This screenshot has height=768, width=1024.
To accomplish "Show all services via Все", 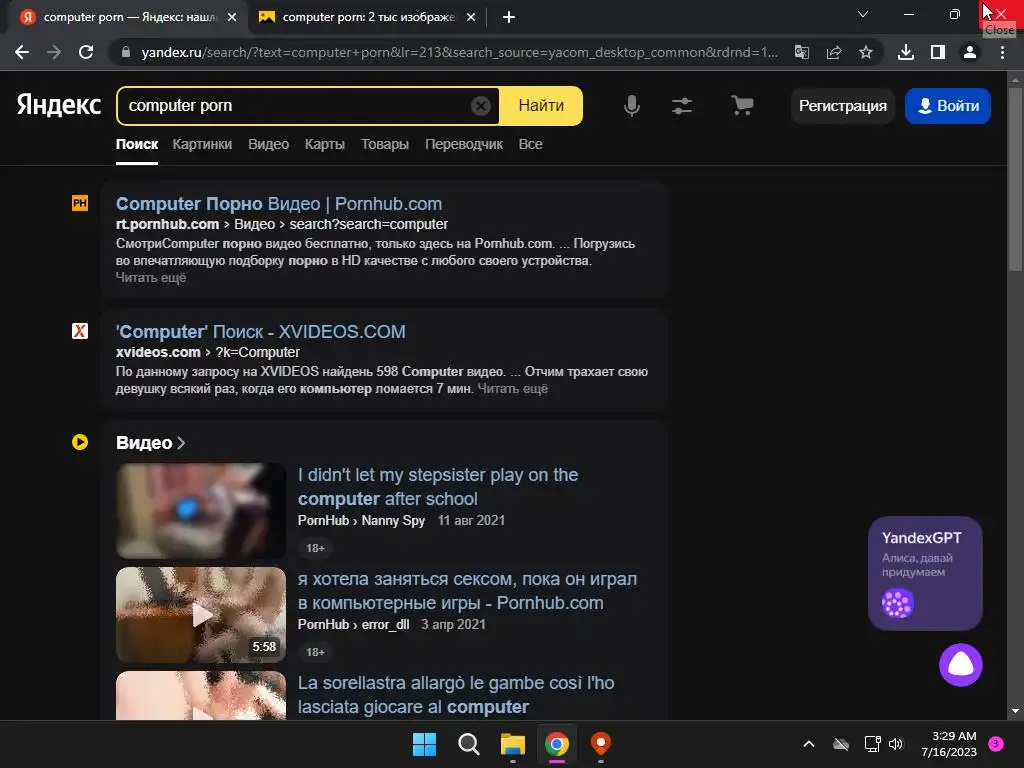I will [530, 144].
